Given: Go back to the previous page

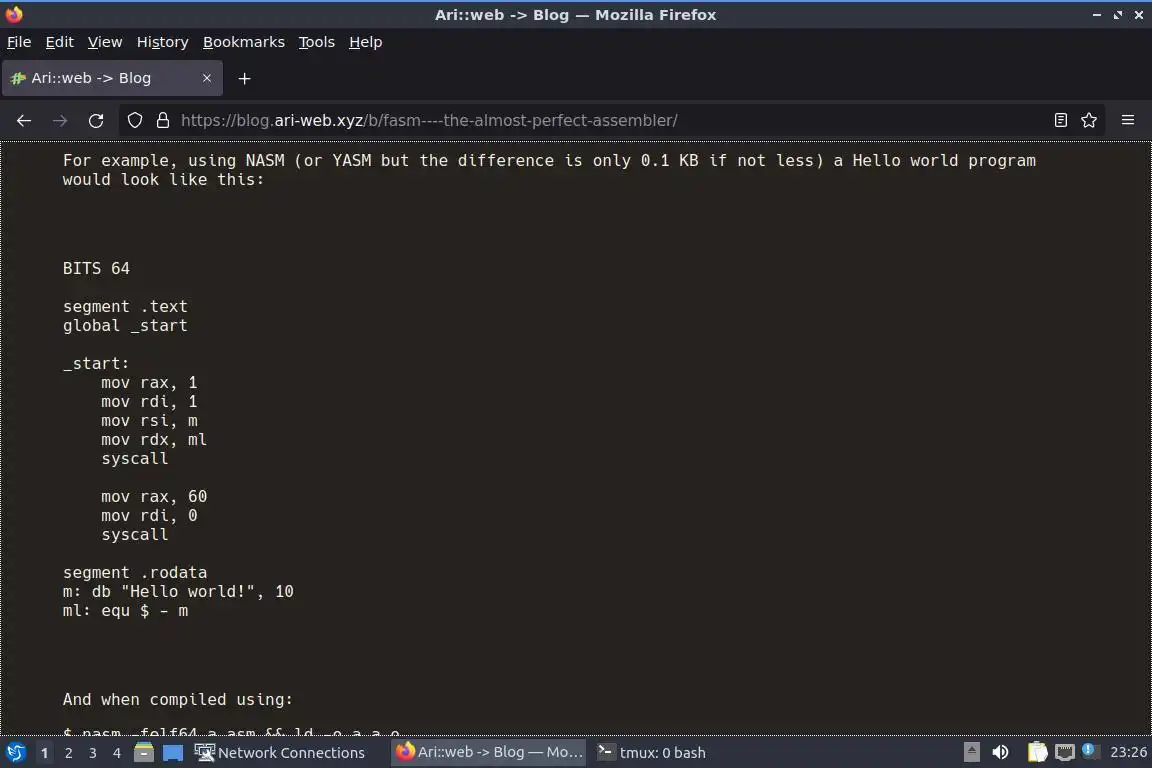Looking at the screenshot, I should [24, 121].
